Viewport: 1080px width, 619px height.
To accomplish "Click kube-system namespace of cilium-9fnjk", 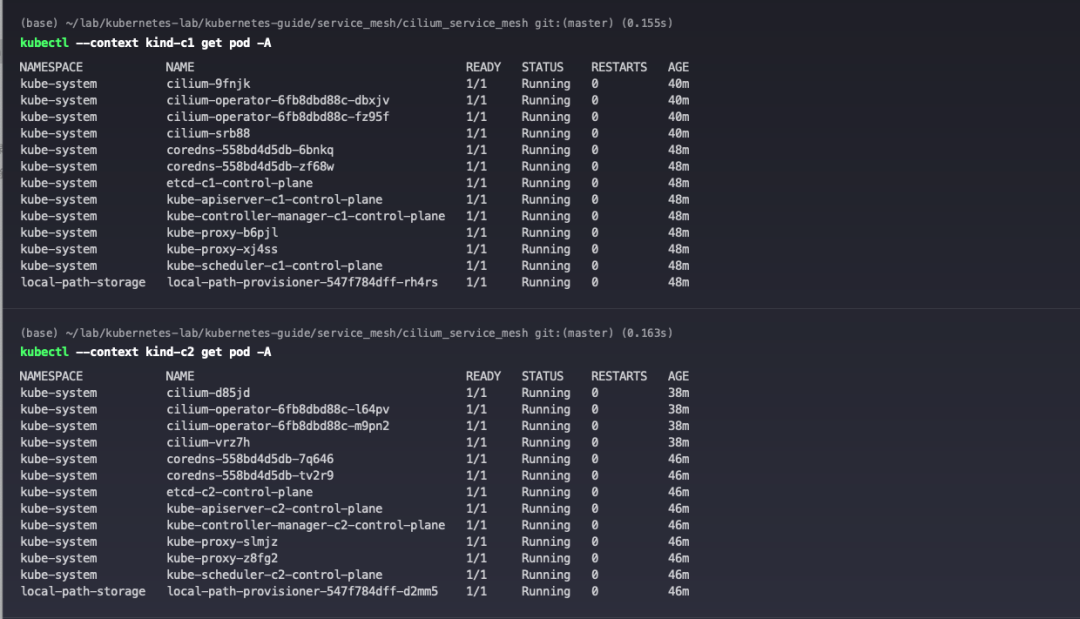I will pos(59,84).
